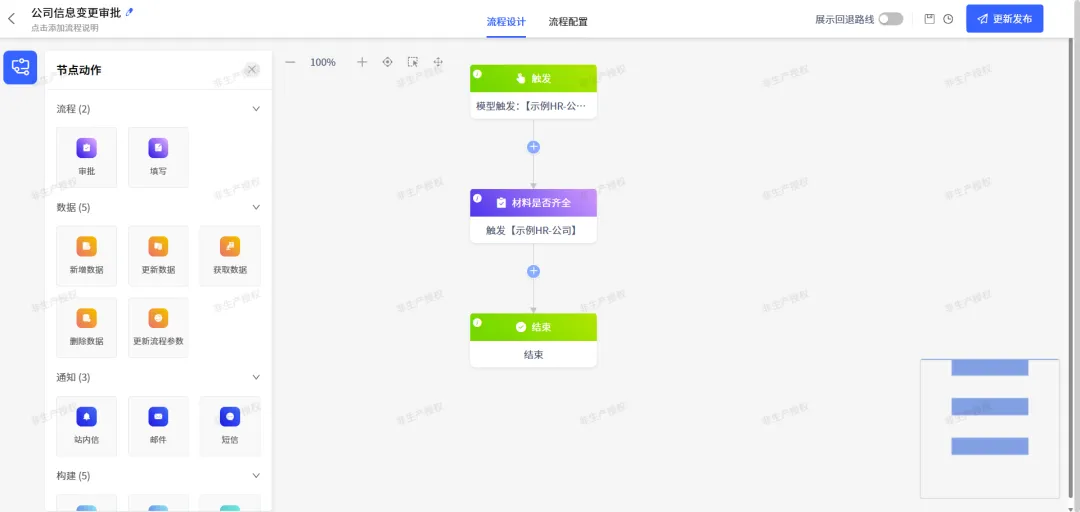The height and width of the screenshot is (512, 1080).
Task: Select the 删除数据 node action
Action: [x=87, y=327]
